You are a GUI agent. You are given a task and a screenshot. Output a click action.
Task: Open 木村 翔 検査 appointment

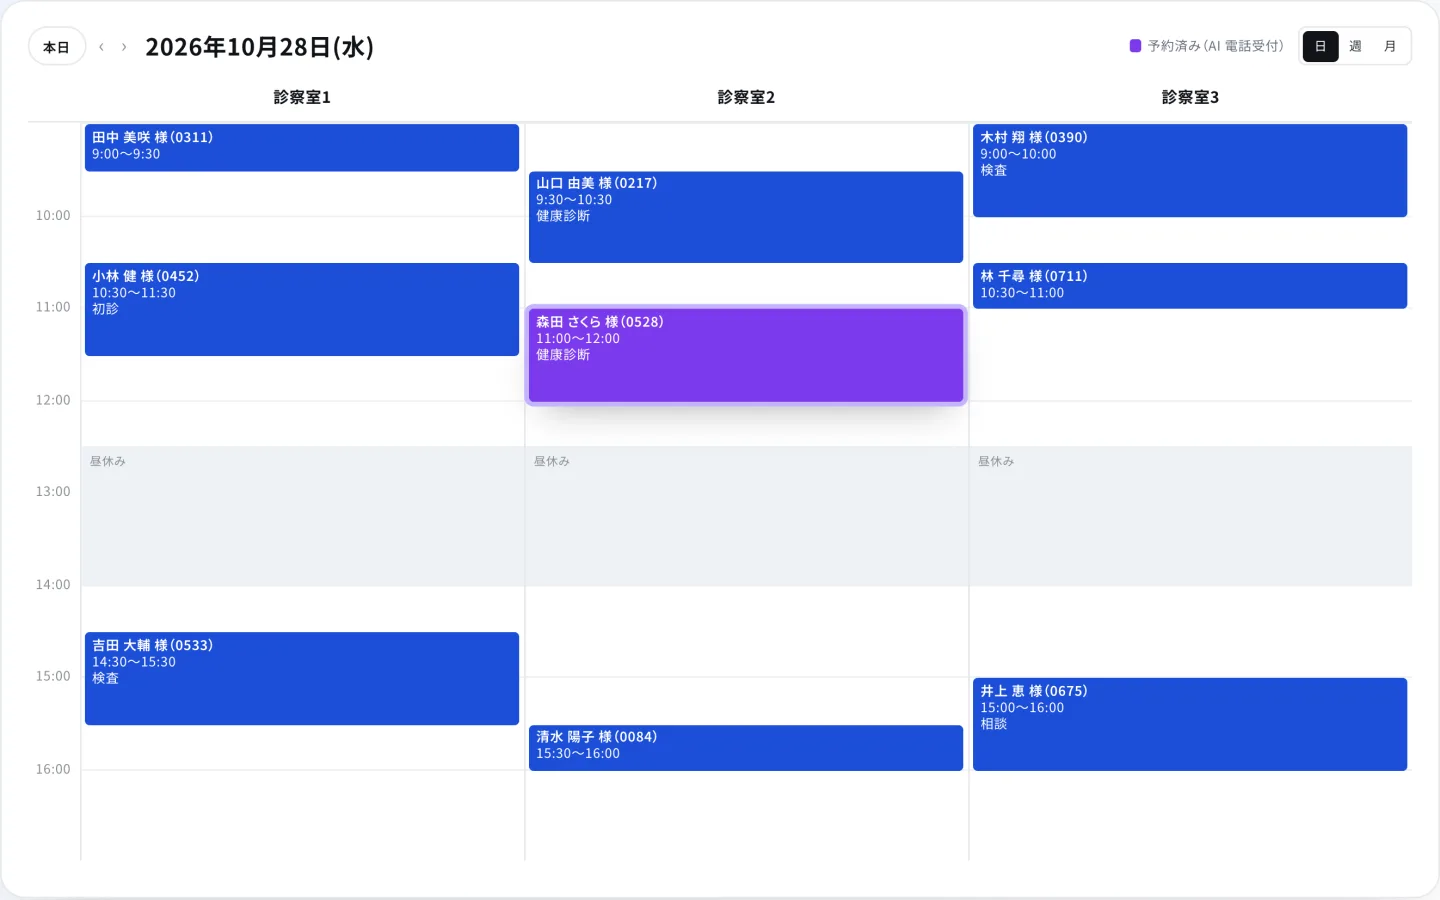pyautogui.click(x=1190, y=170)
